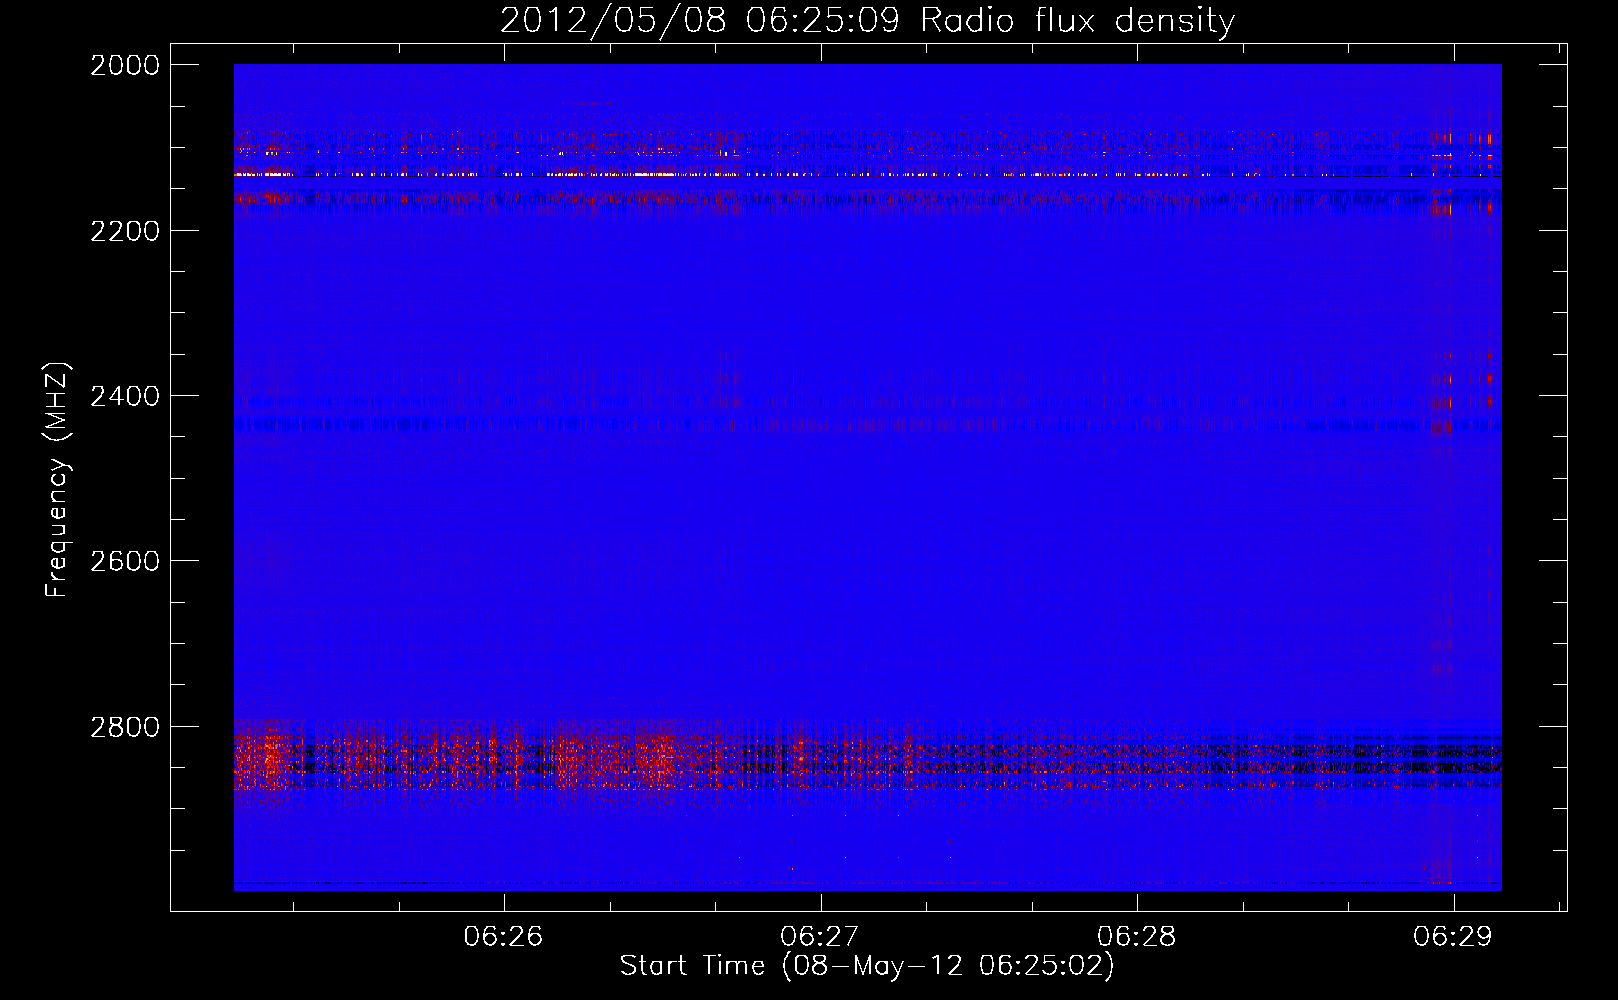
Task: Click the 2600 frequency tick label
Action: pos(125,561)
